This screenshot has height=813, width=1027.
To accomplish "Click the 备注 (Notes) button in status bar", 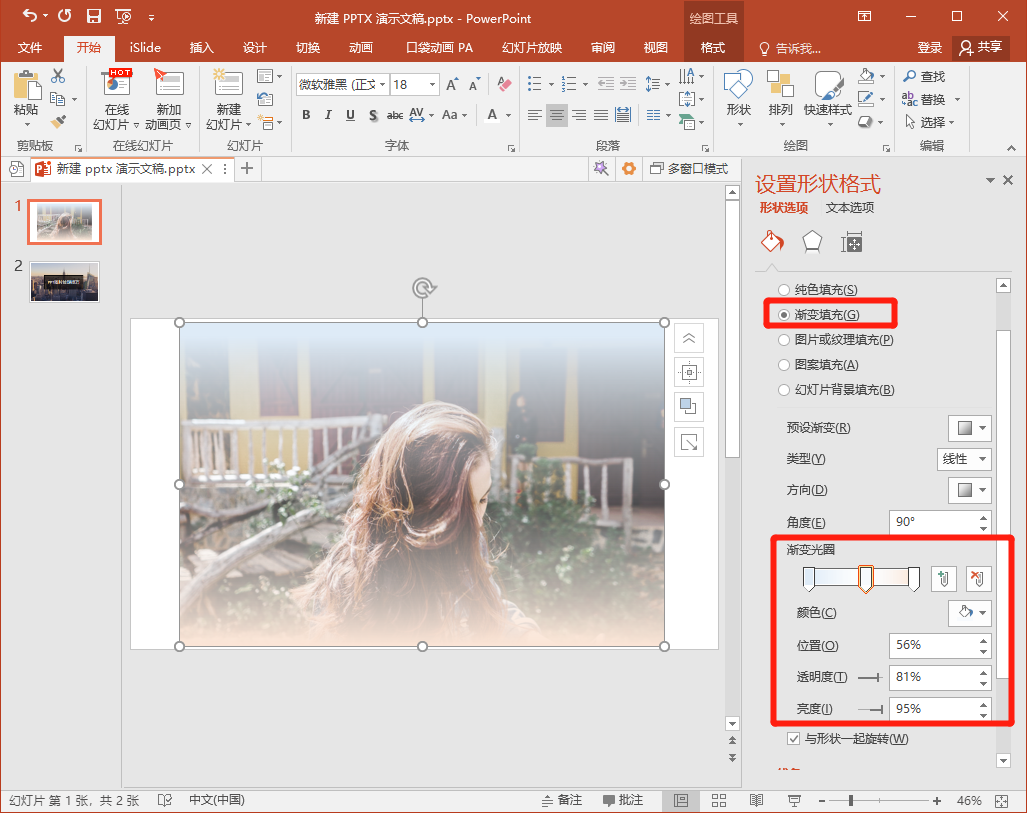I will 562,800.
